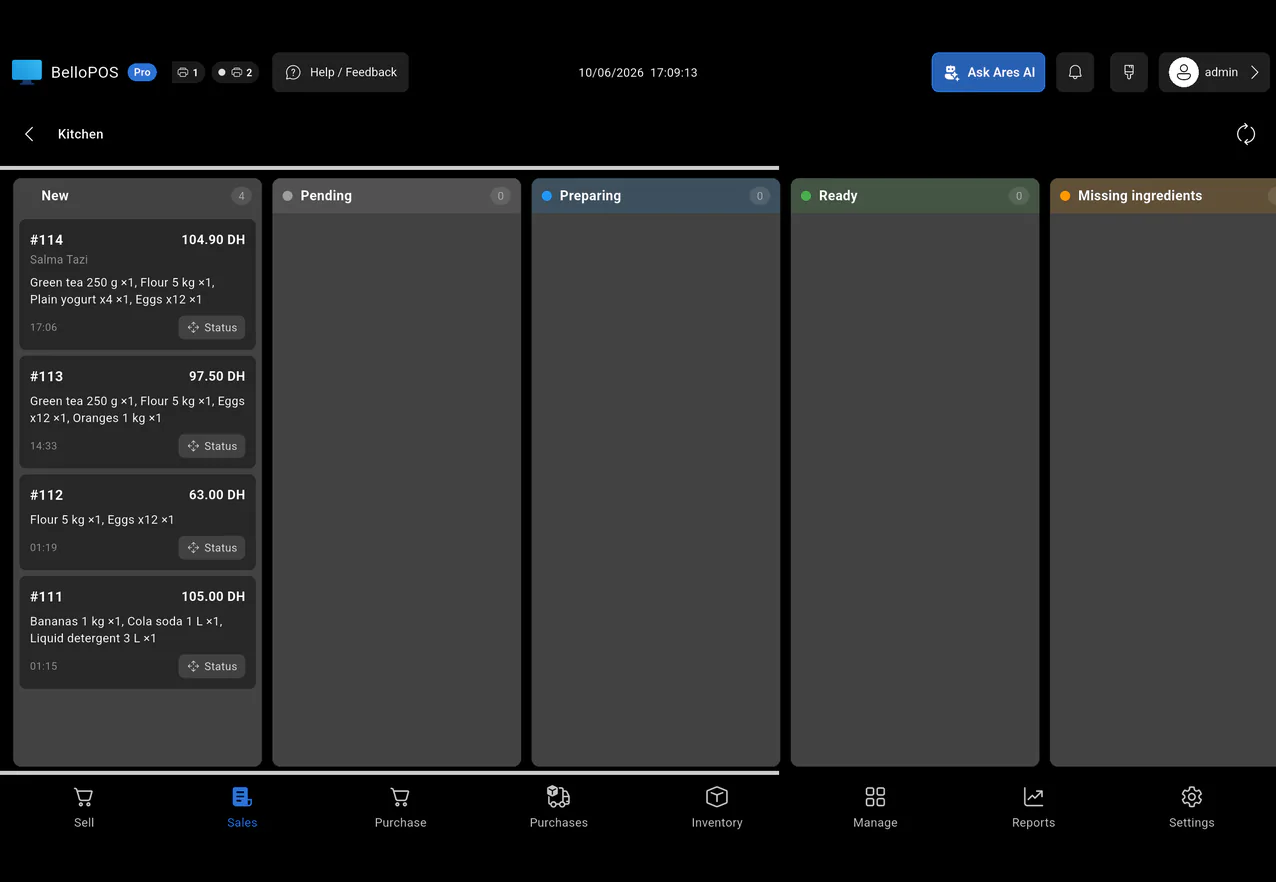Open Status options for order #114
This screenshot has width=1276, height=882.
point(212,328)
